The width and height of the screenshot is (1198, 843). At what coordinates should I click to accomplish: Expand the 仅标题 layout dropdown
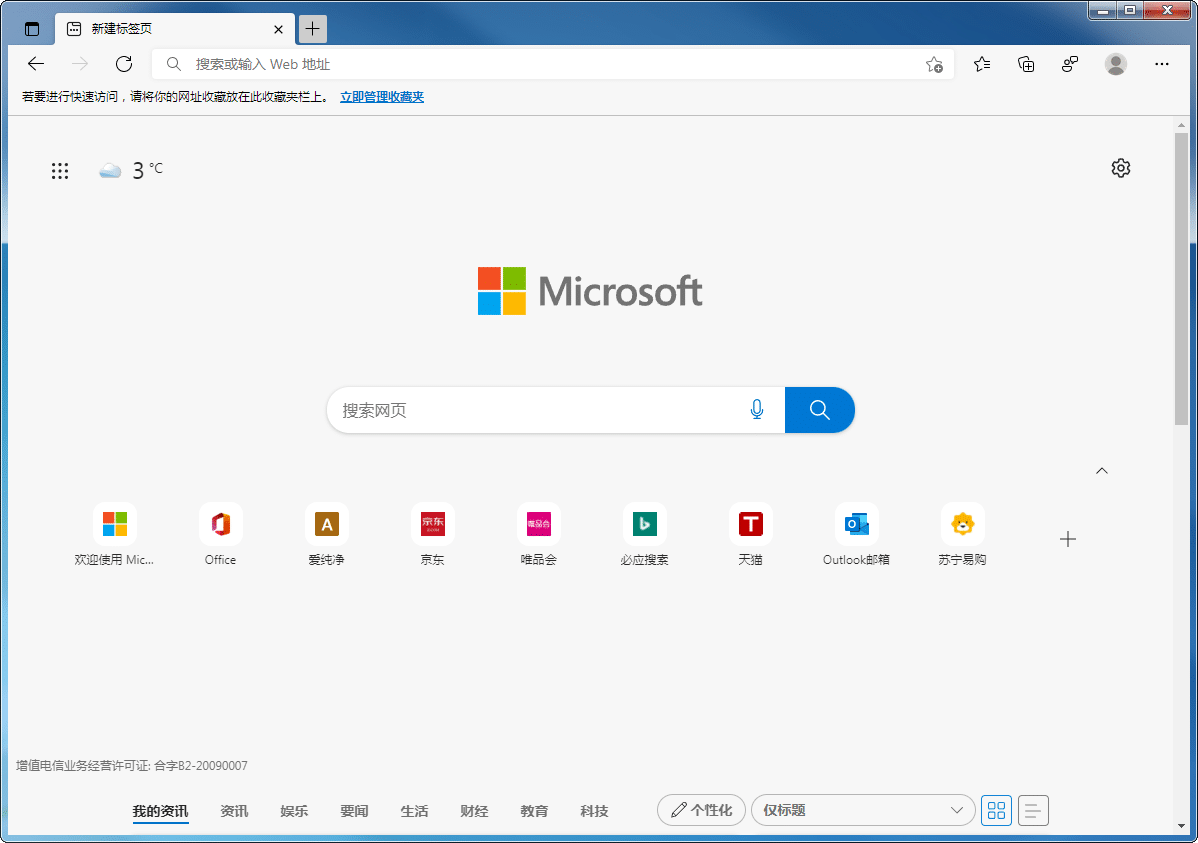coord(862,810)
